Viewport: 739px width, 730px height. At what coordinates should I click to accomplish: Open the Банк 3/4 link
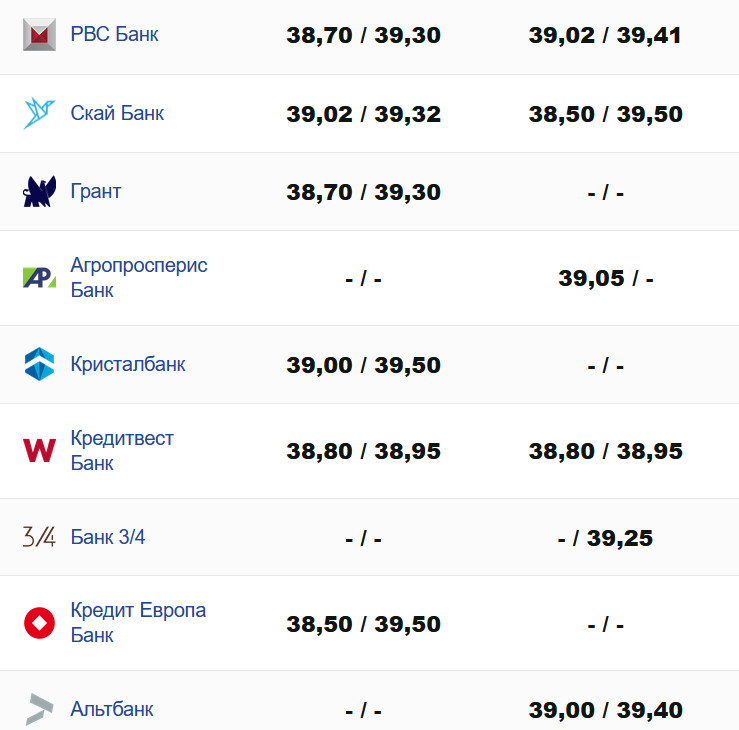pos(108,537)
